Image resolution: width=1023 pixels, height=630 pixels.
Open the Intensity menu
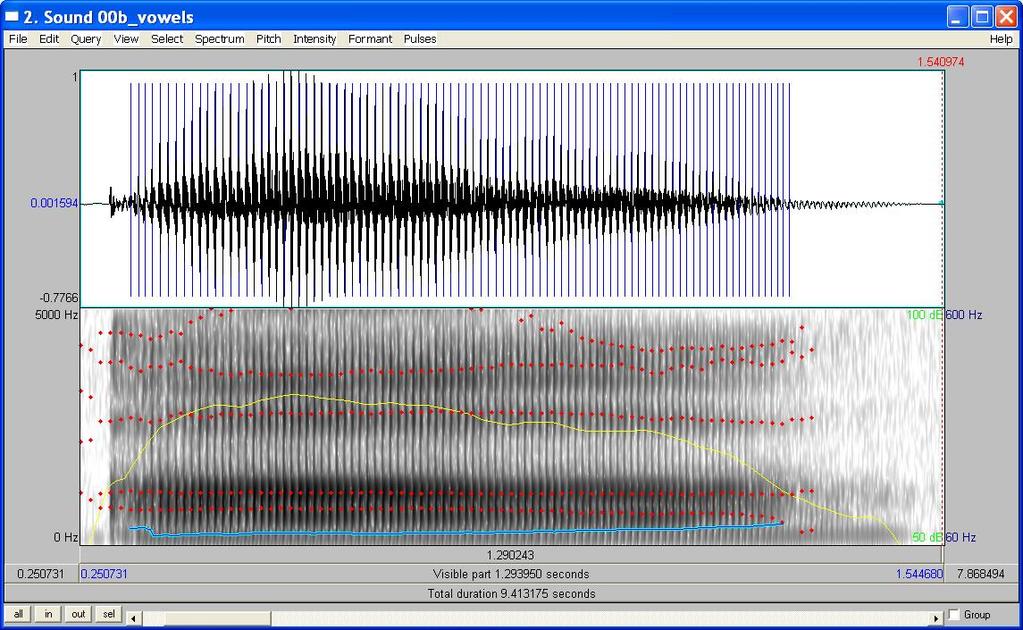(314, 39)
